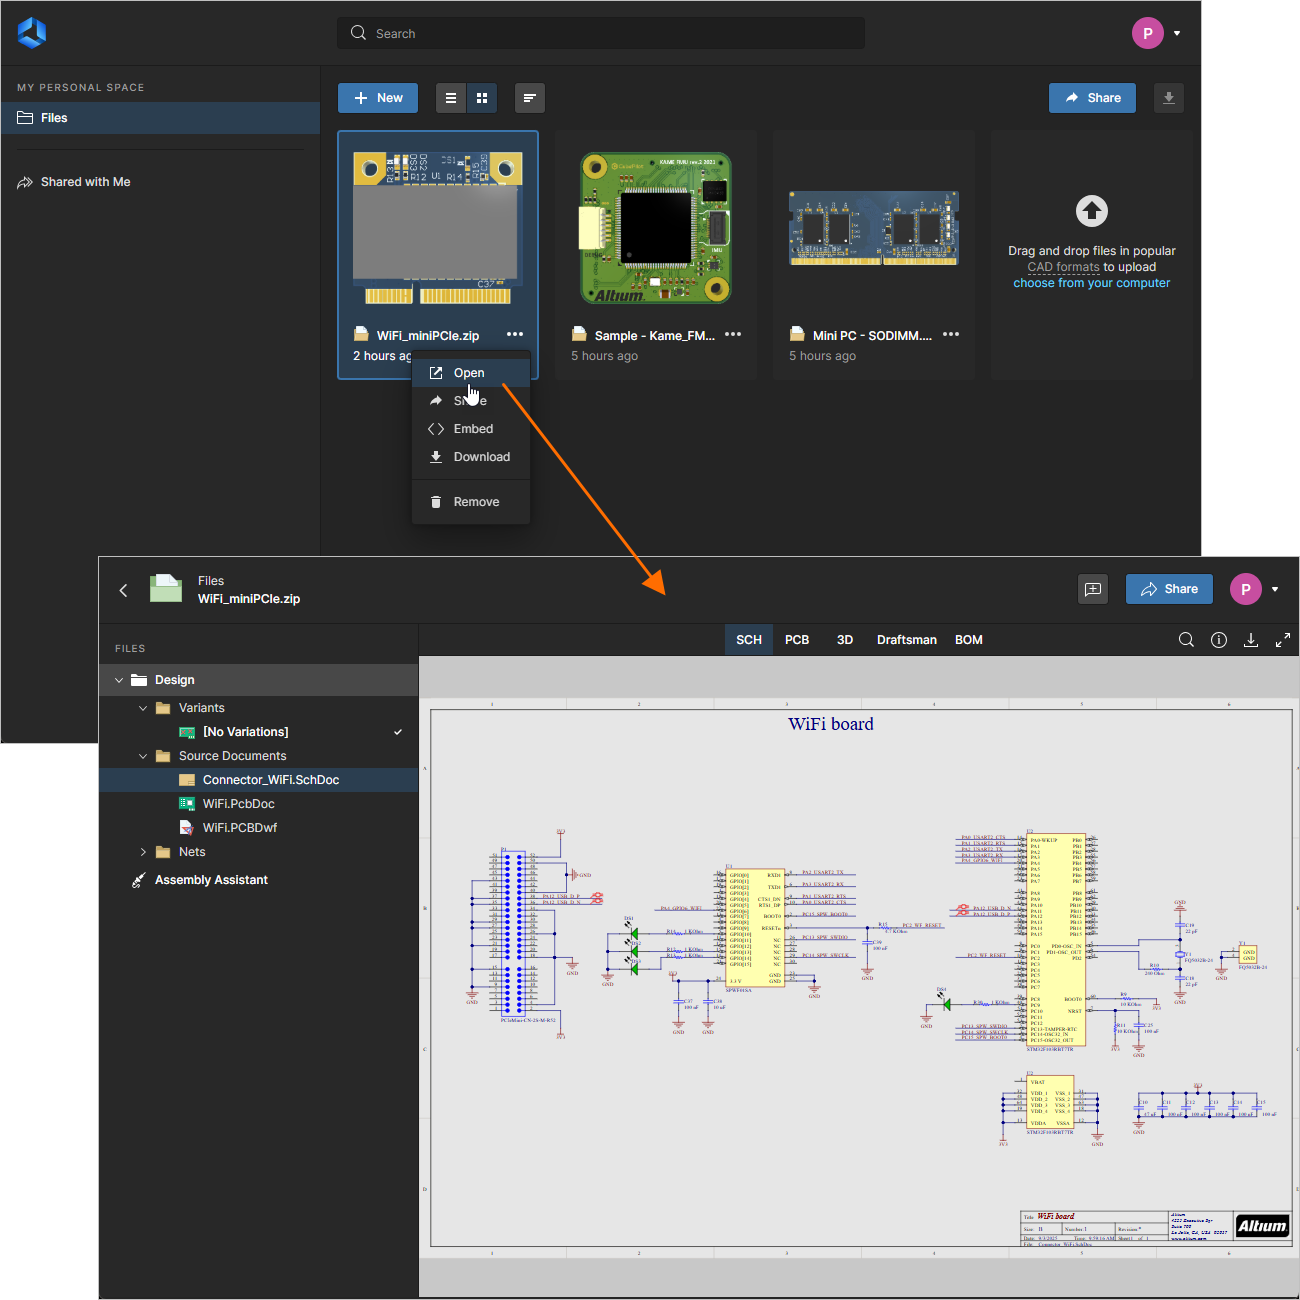This screenshot has height=1300, width=1300.
Task: Open WiFi.PCBDwf document
Action: 258,828
